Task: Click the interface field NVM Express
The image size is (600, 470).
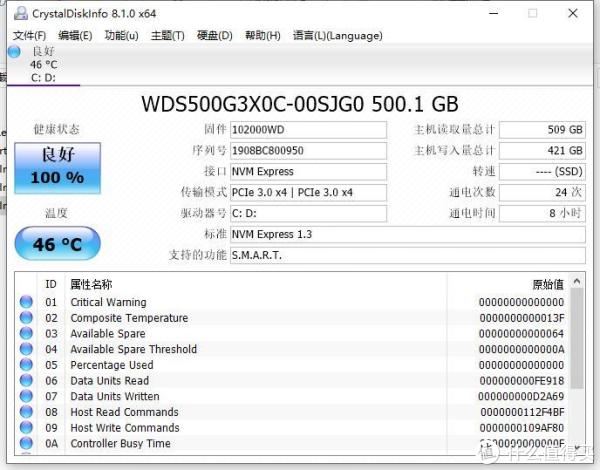Action: click(308, 171)
